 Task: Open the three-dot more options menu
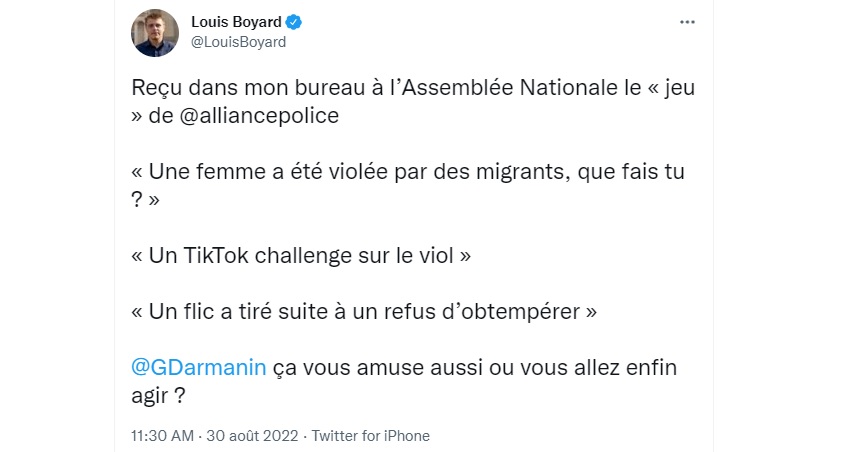point(686,22)
